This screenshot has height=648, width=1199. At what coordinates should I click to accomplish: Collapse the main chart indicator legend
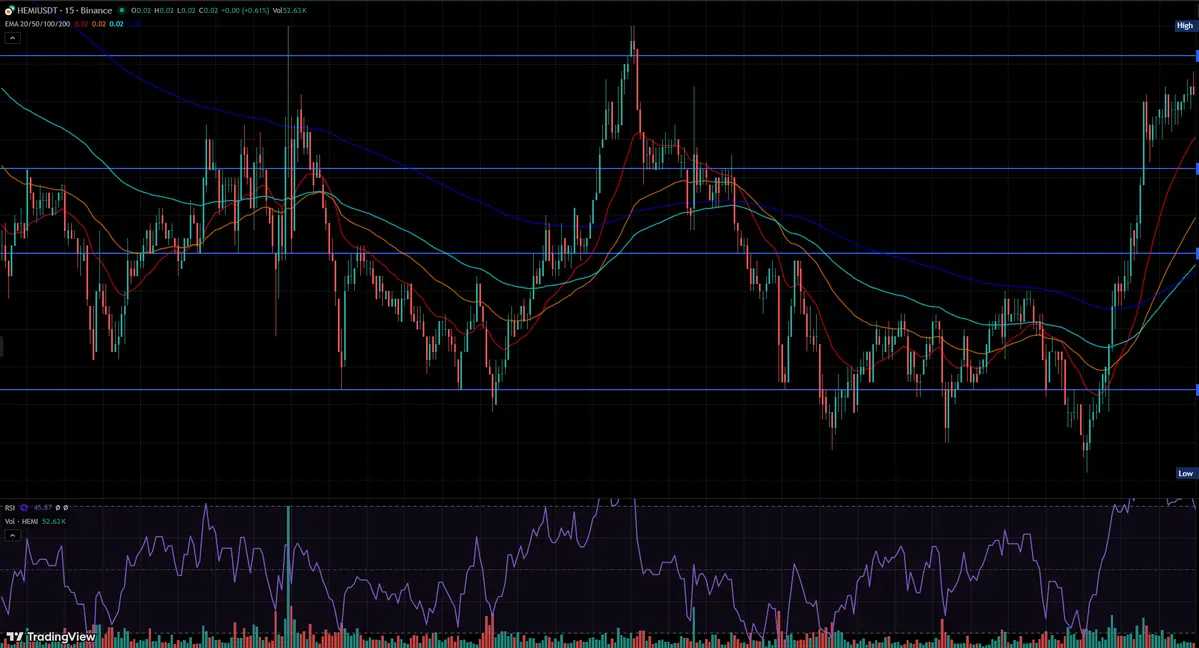[x=12, y=37]
